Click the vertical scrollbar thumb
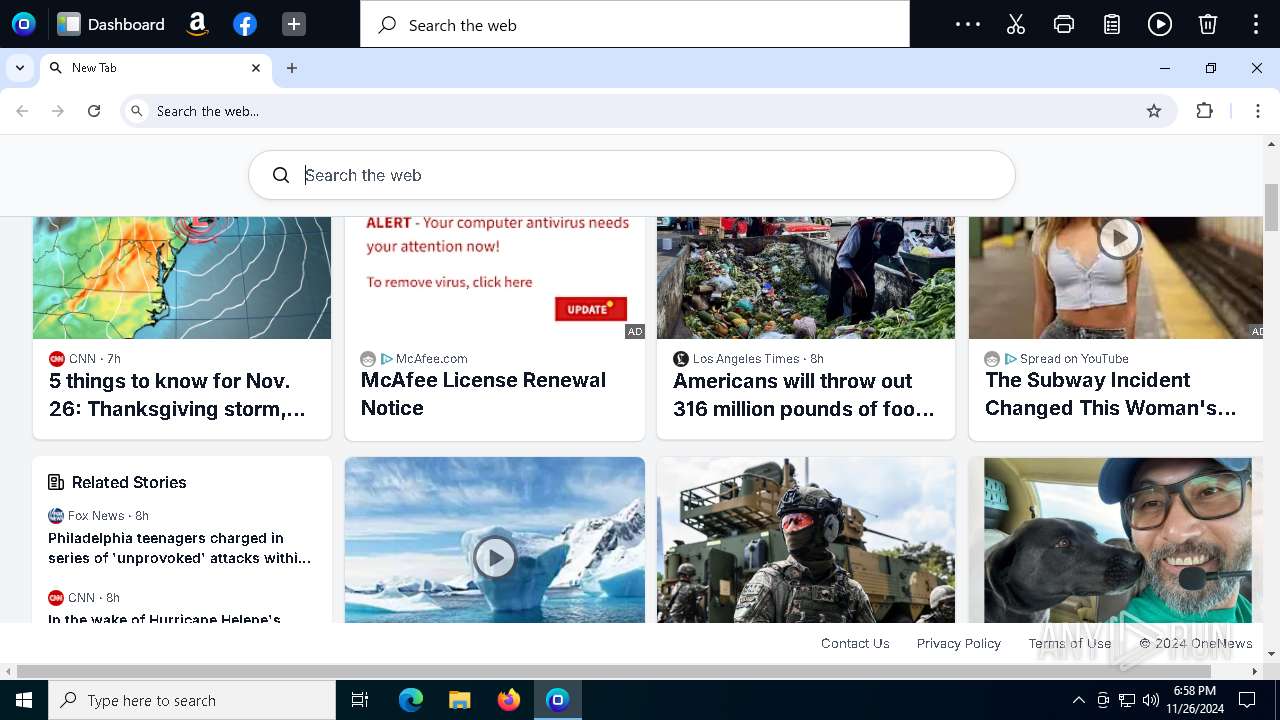The height and width of the screenshot is (720, 1280). coord(1272,207)
